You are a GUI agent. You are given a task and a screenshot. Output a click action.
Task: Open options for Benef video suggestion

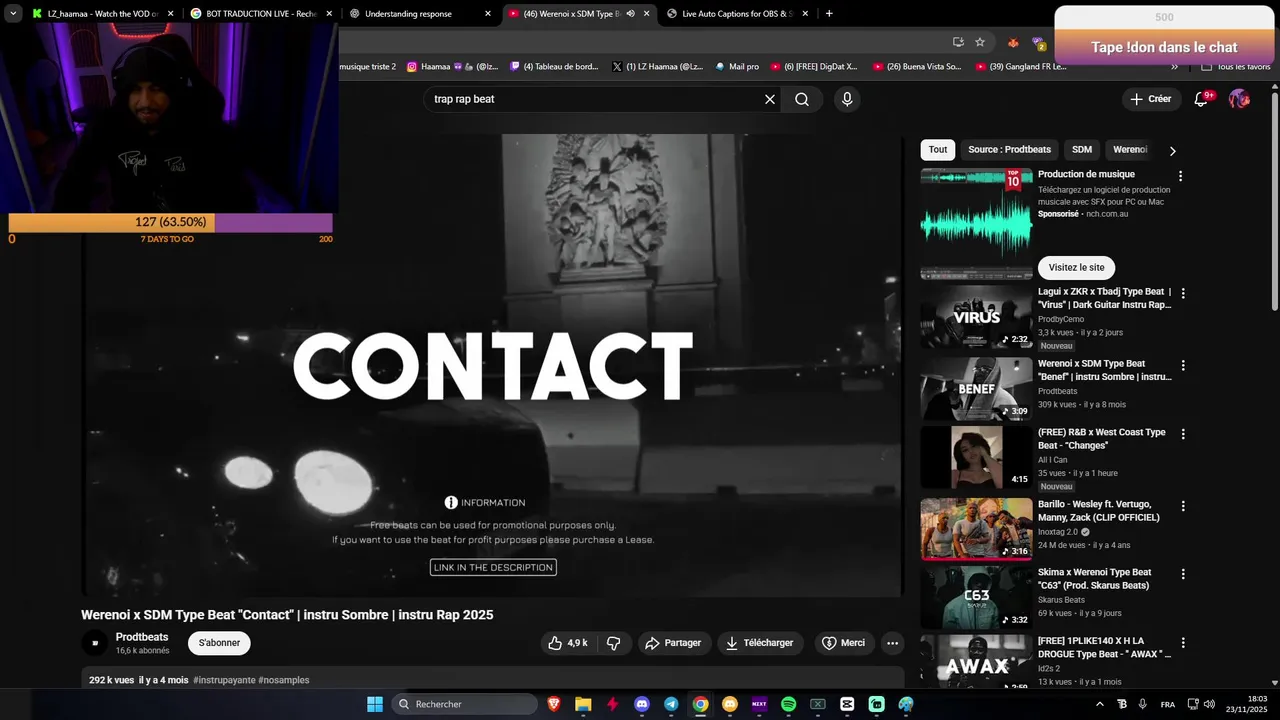pos(1183,366)
